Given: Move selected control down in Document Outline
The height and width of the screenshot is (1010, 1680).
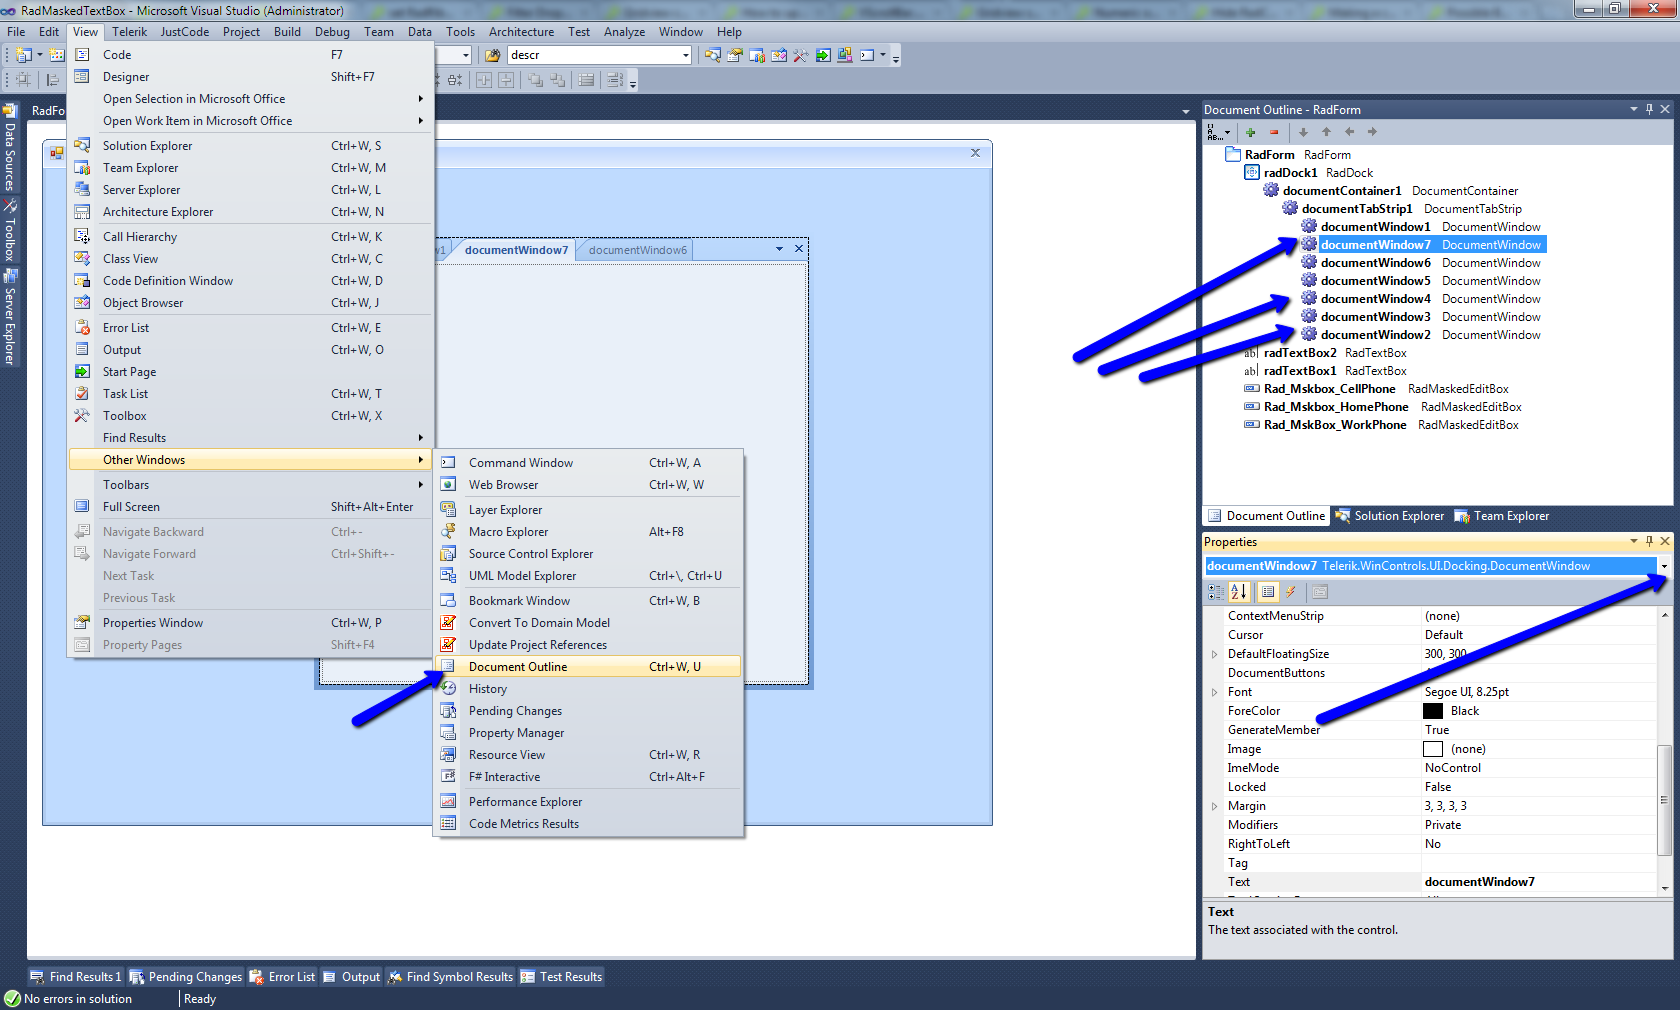Looking at the screenshot, I should [x=1303, y=132].
